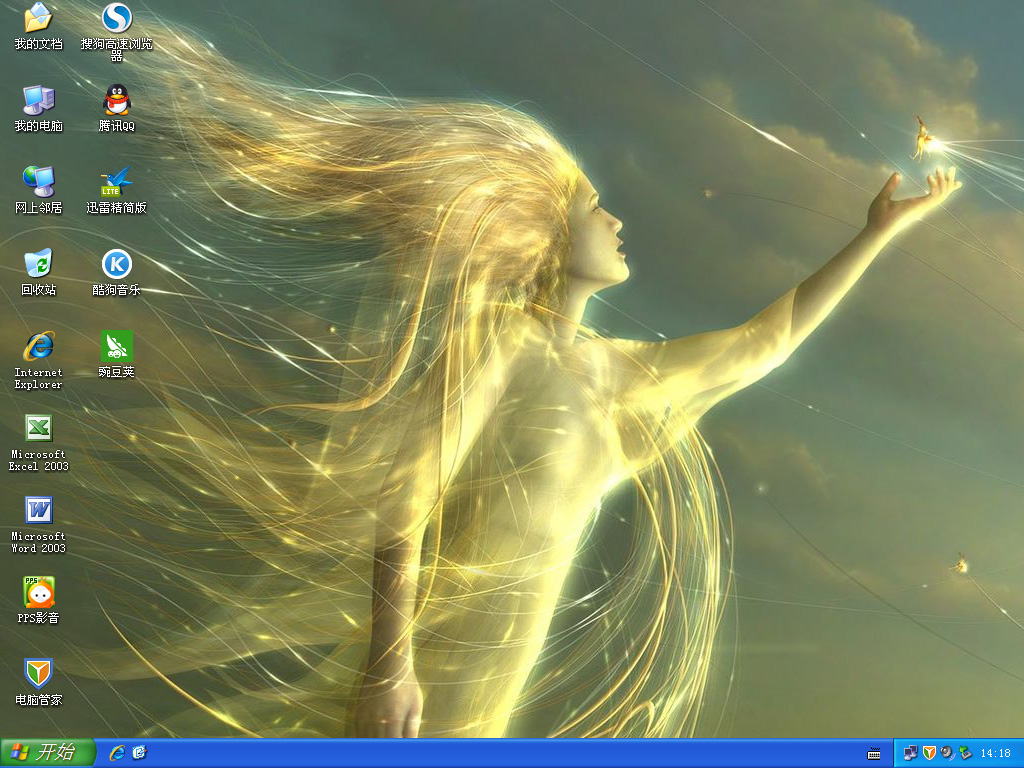Launch 腾讯QQ
Image resolution: width=1024 pixels, height=768 pixels.
pos(116,105)
